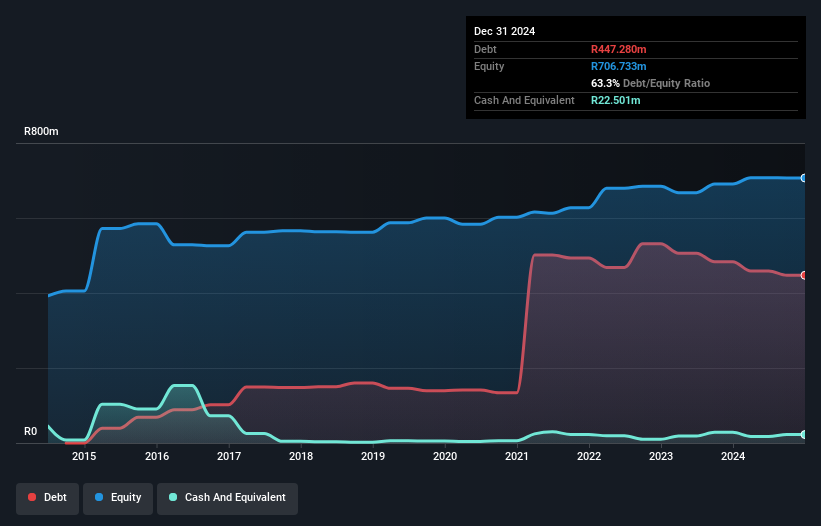Click the 2019 x-axis label

[x=373, y=456]
